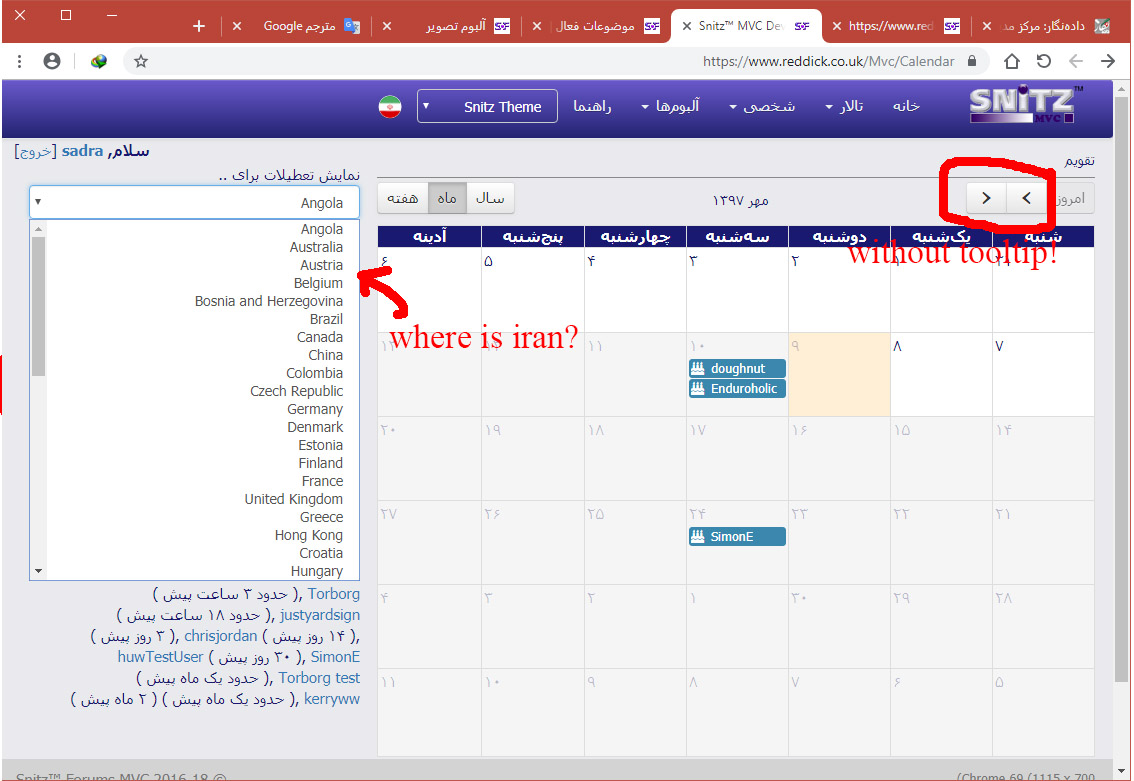Go to the browser home page icon
Screen dimensions: 1134x781
point(1011,61)
